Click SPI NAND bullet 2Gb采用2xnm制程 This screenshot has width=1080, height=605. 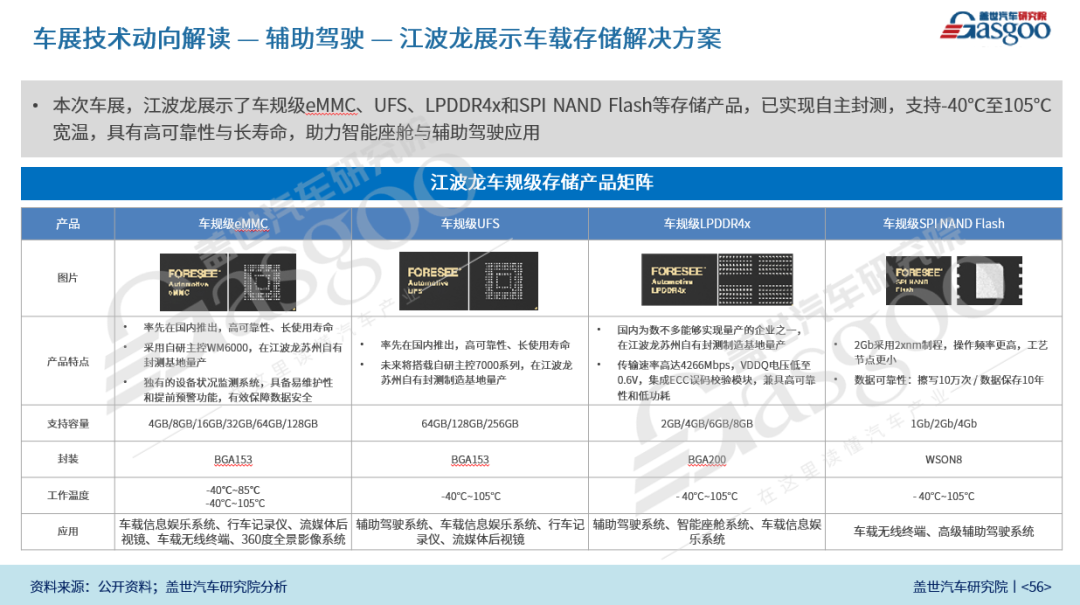pyautogui.click(x=951, y=352)
